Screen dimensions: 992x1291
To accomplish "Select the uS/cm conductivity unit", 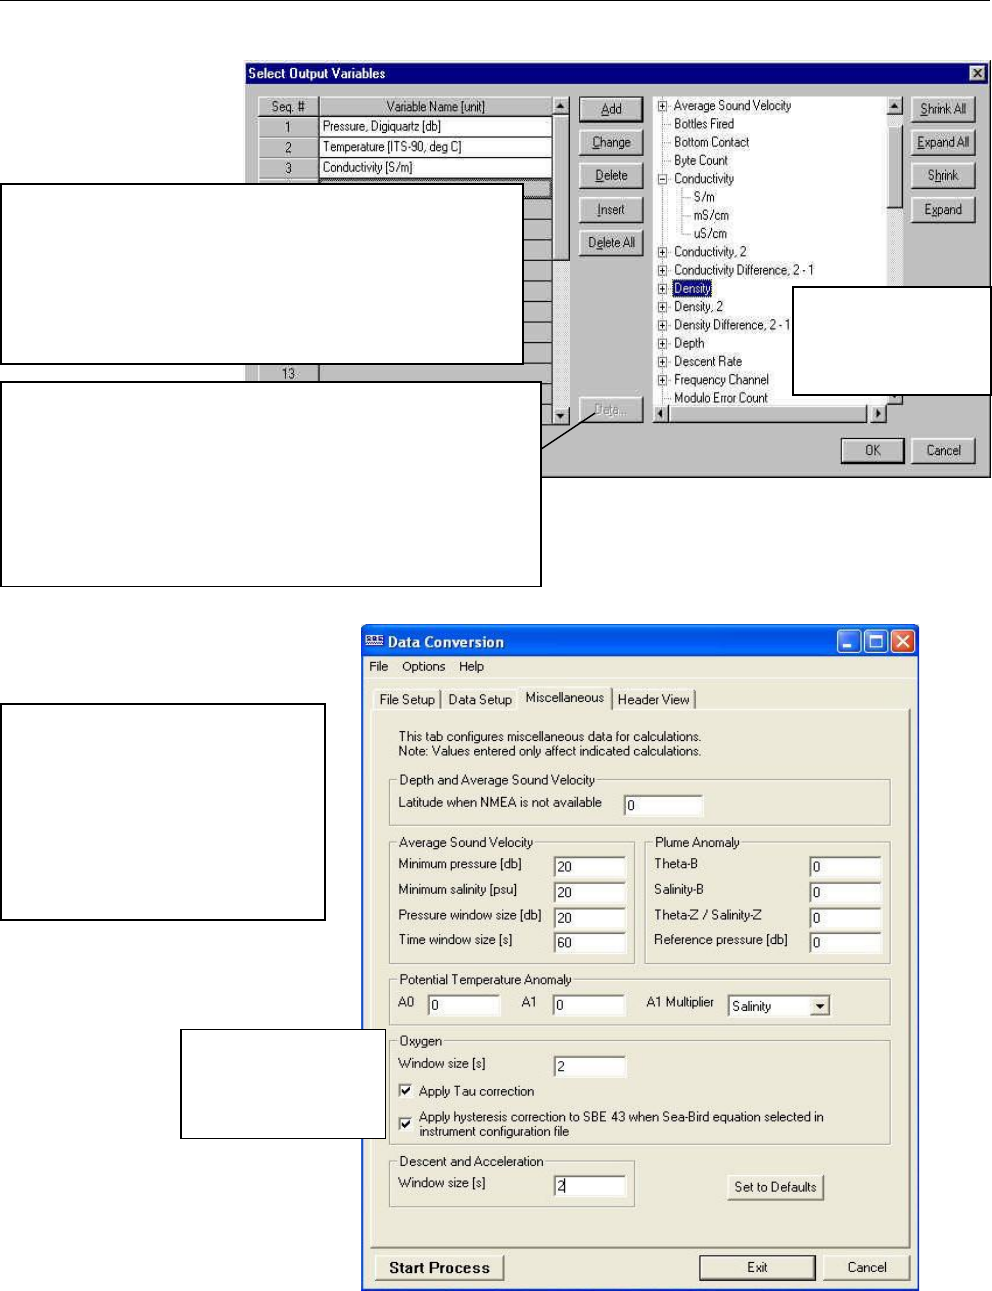I will (x=710, y=234).
